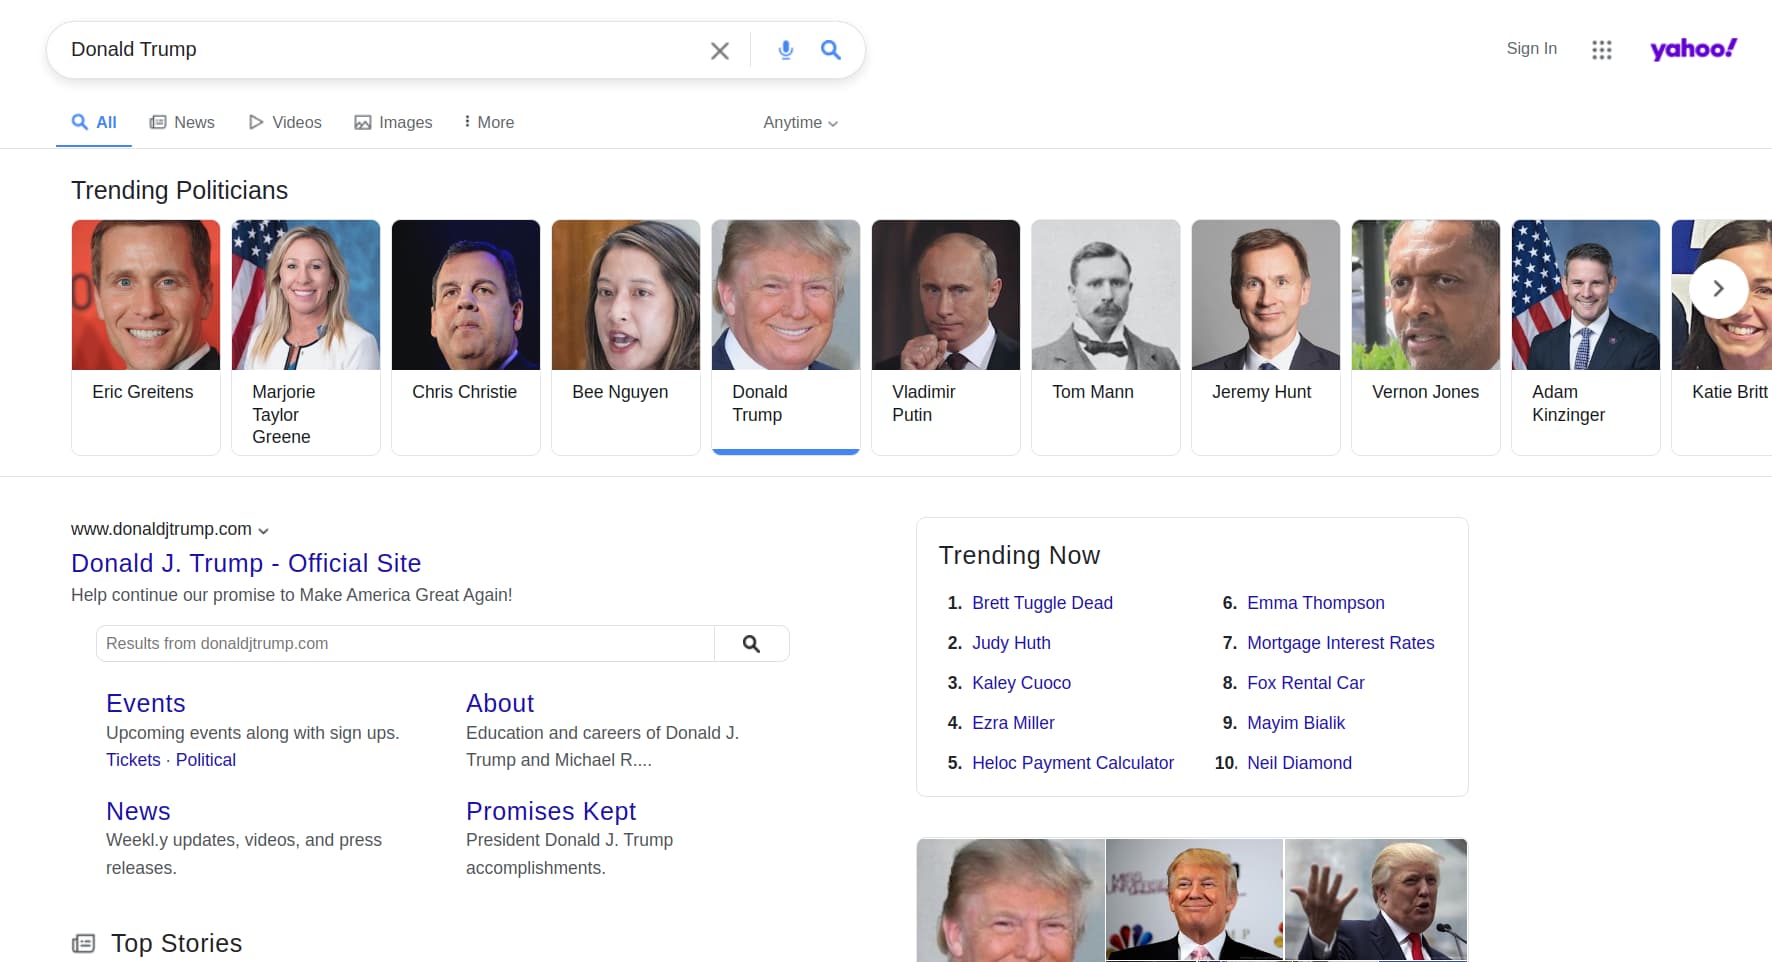The image size is (1772, 962).
Task: Open trending topic Judy Huth
Action: pyautogui.click(x=1011, y=643)
